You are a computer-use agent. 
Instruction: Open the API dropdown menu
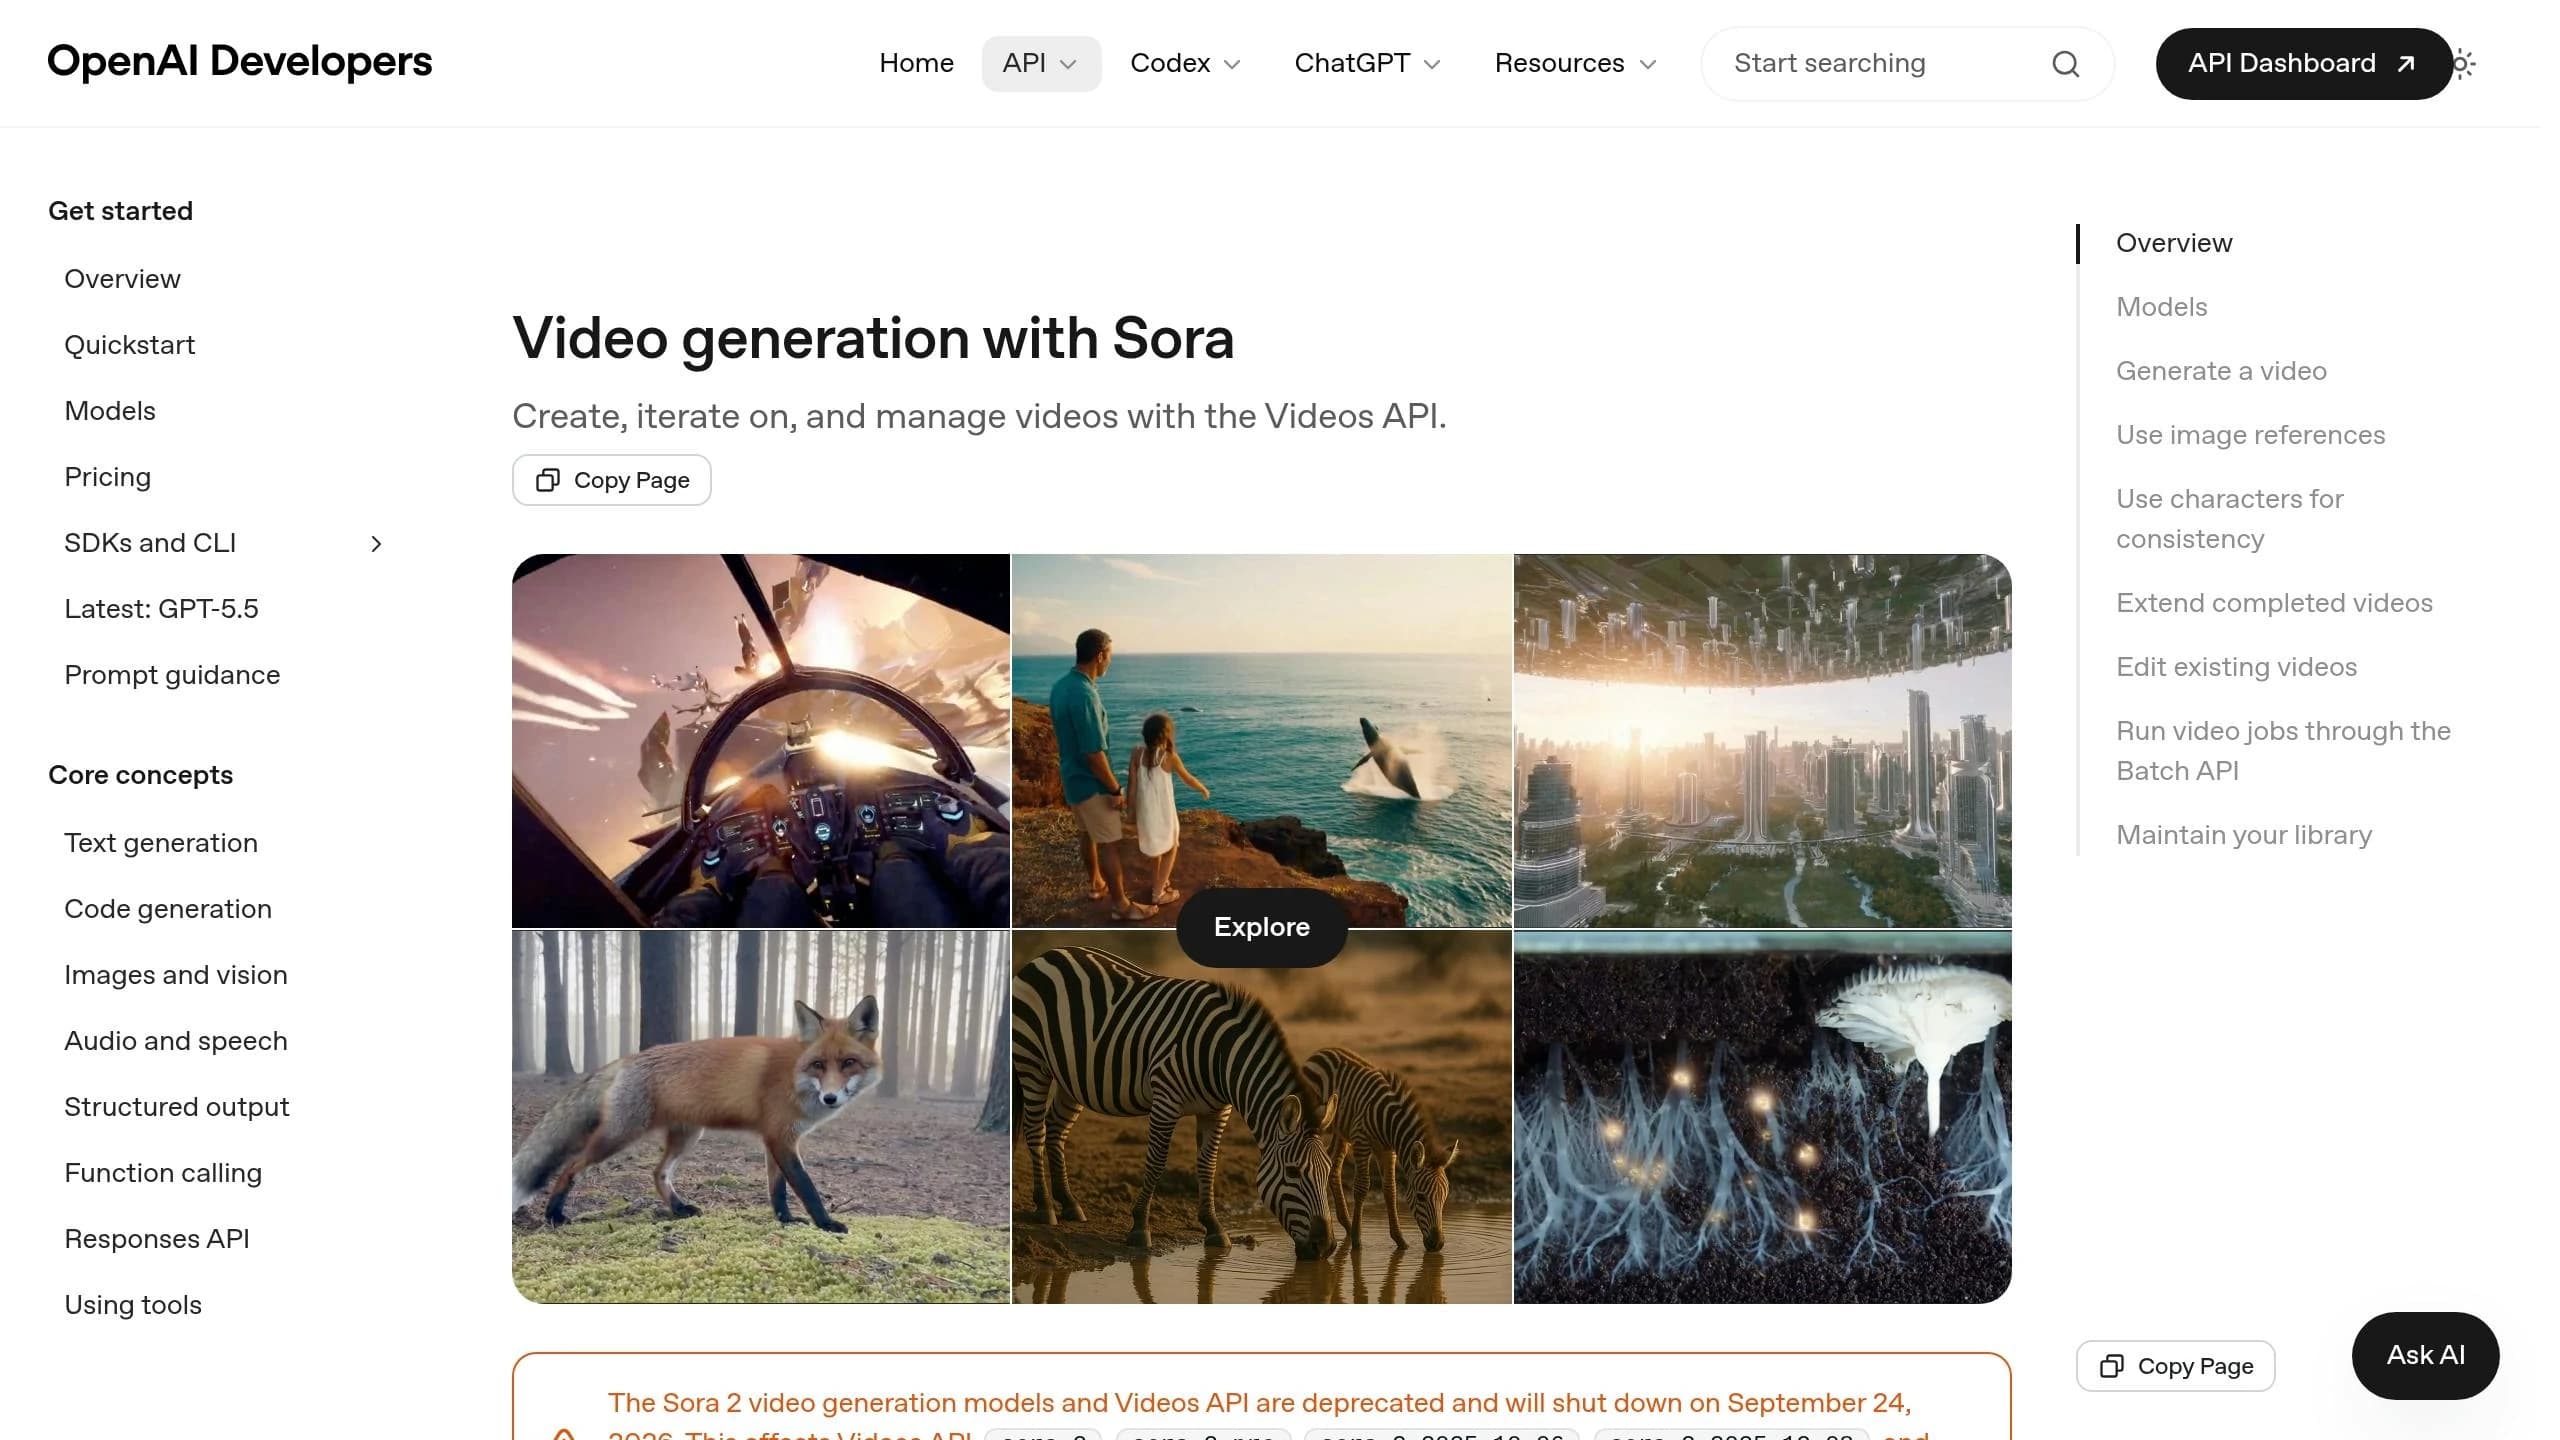(x=1041, y=64)
